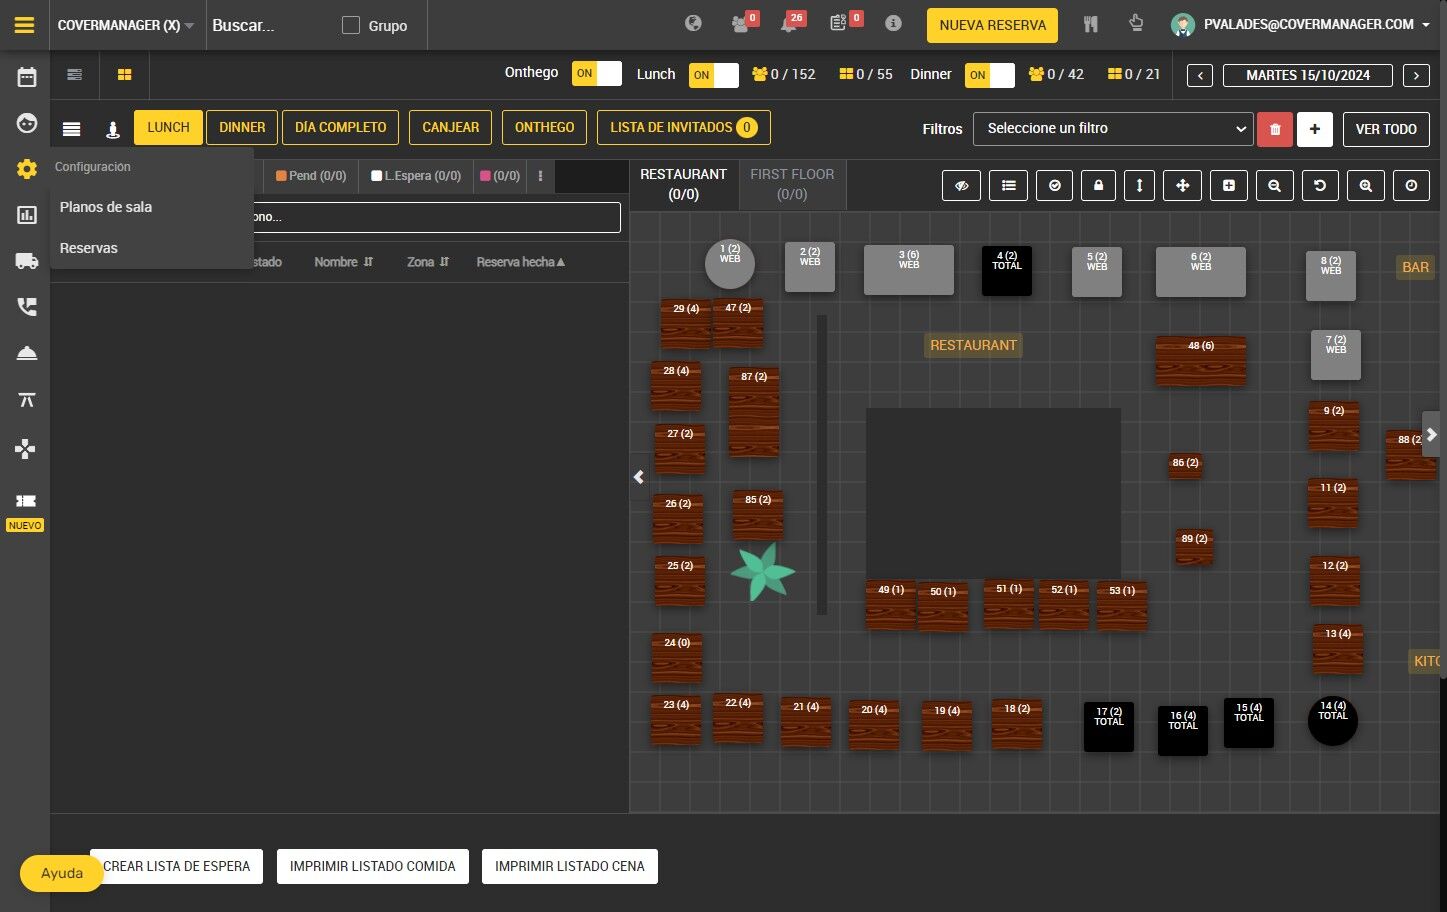The height and width of the screenshot is (912, 1447).
Task: Switch to grid floor plan view icon
Action: (125, 75)
